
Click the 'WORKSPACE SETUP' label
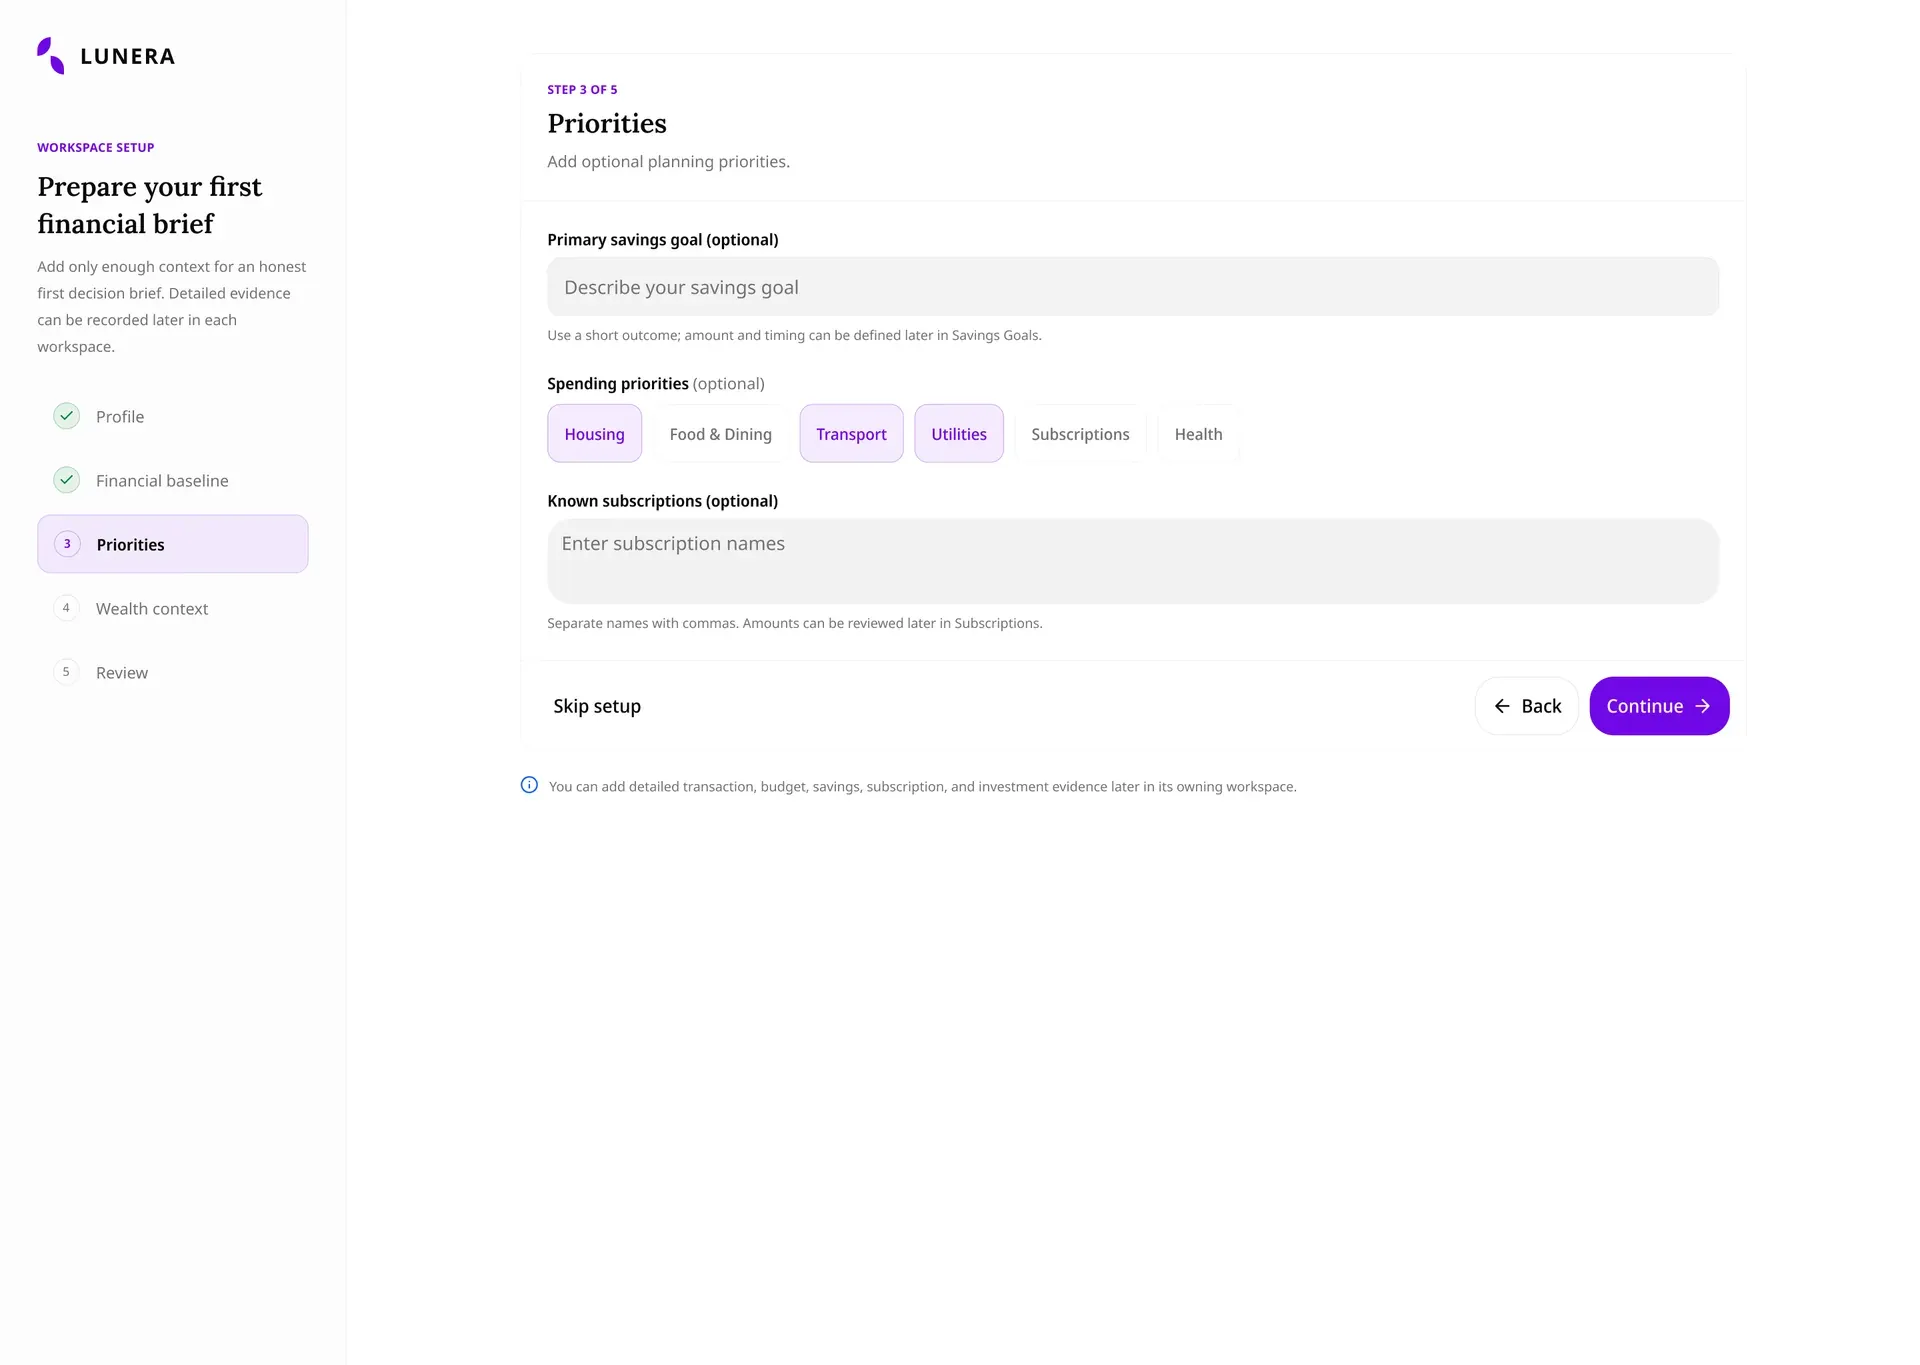96,148
